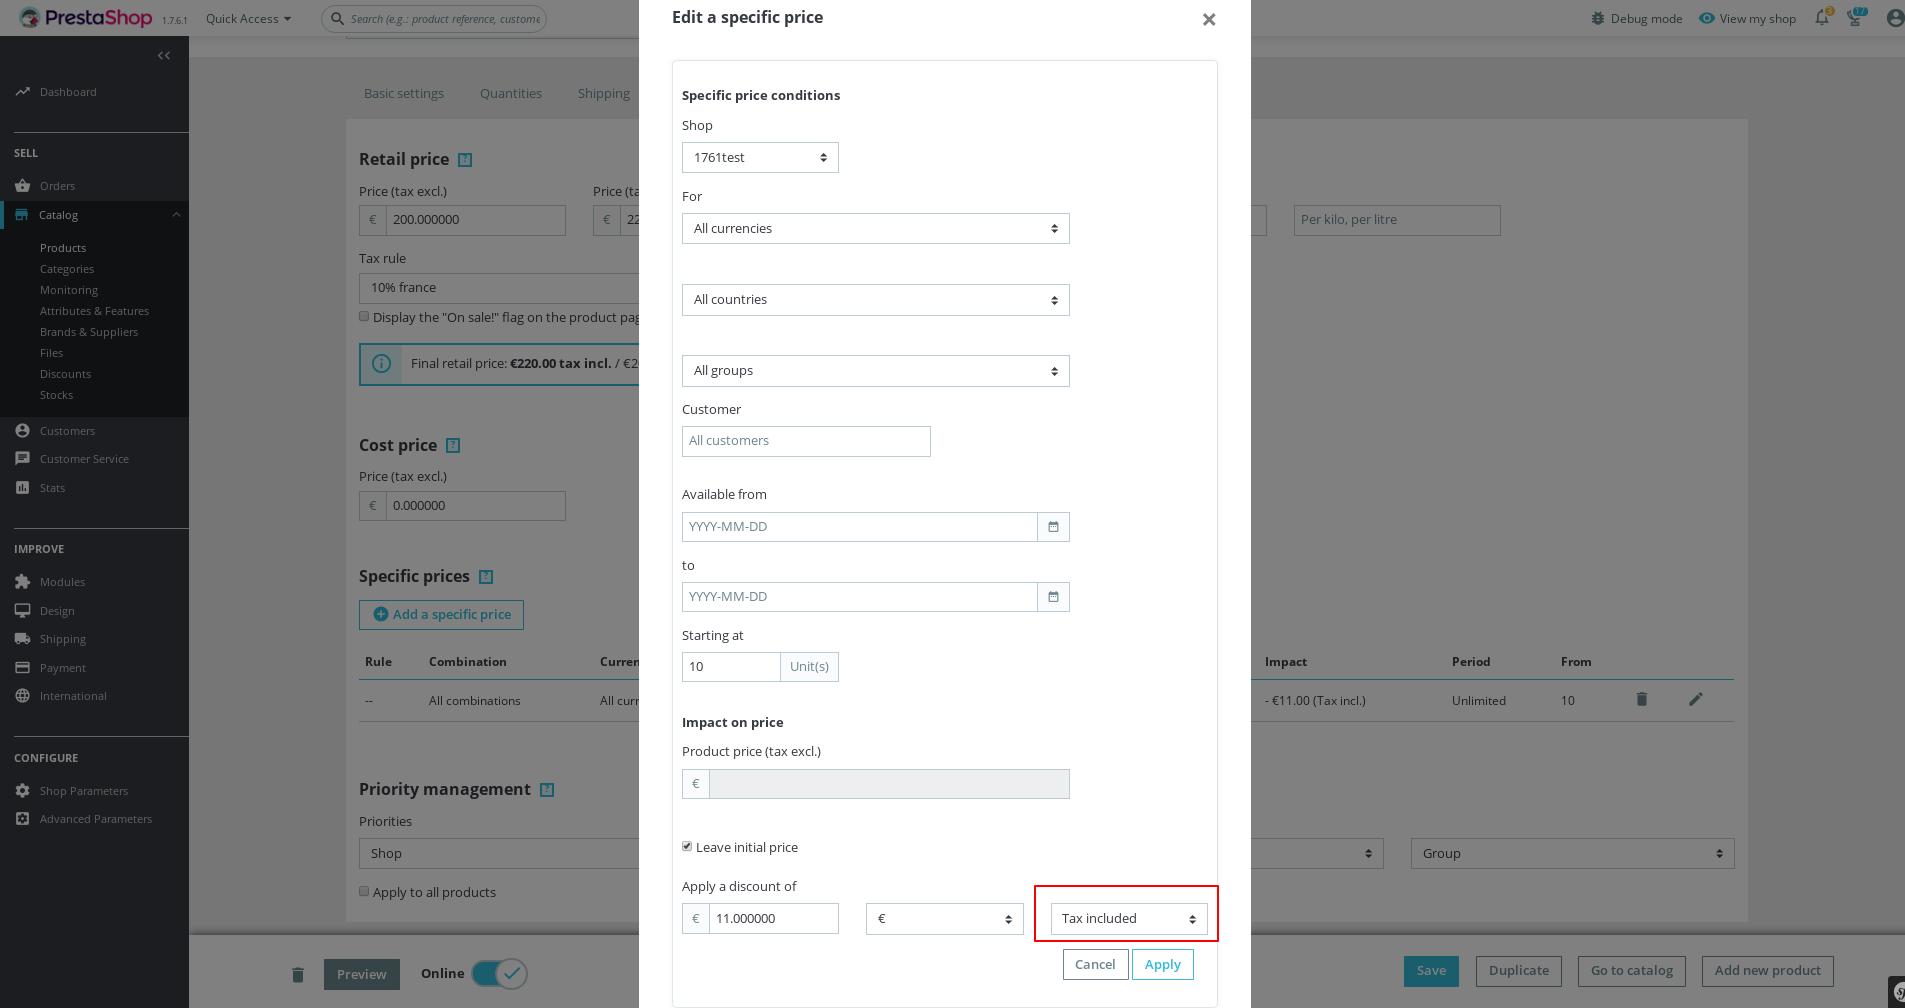Viewport: 1905px width, 1008px height.
Task: Collapse the sidebar with the chevrons icon
Action: [x=164, y=56]
